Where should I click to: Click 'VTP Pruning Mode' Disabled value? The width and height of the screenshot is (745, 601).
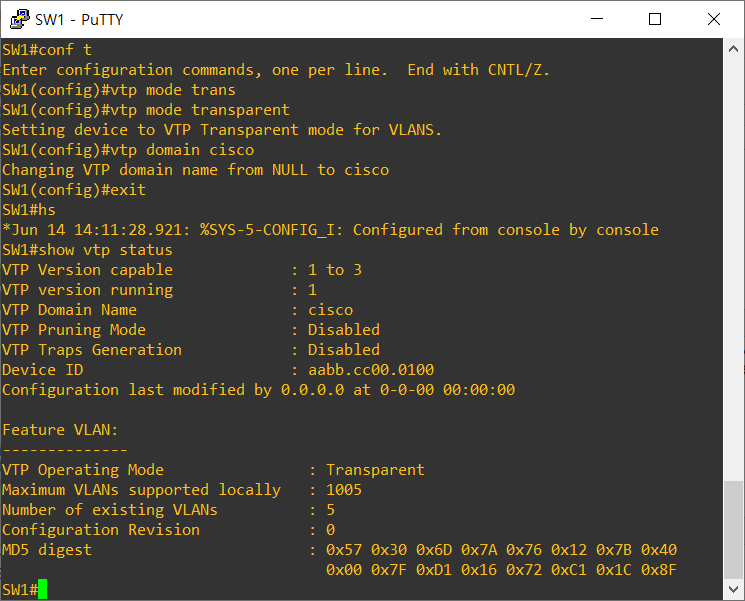coord(344,330)
